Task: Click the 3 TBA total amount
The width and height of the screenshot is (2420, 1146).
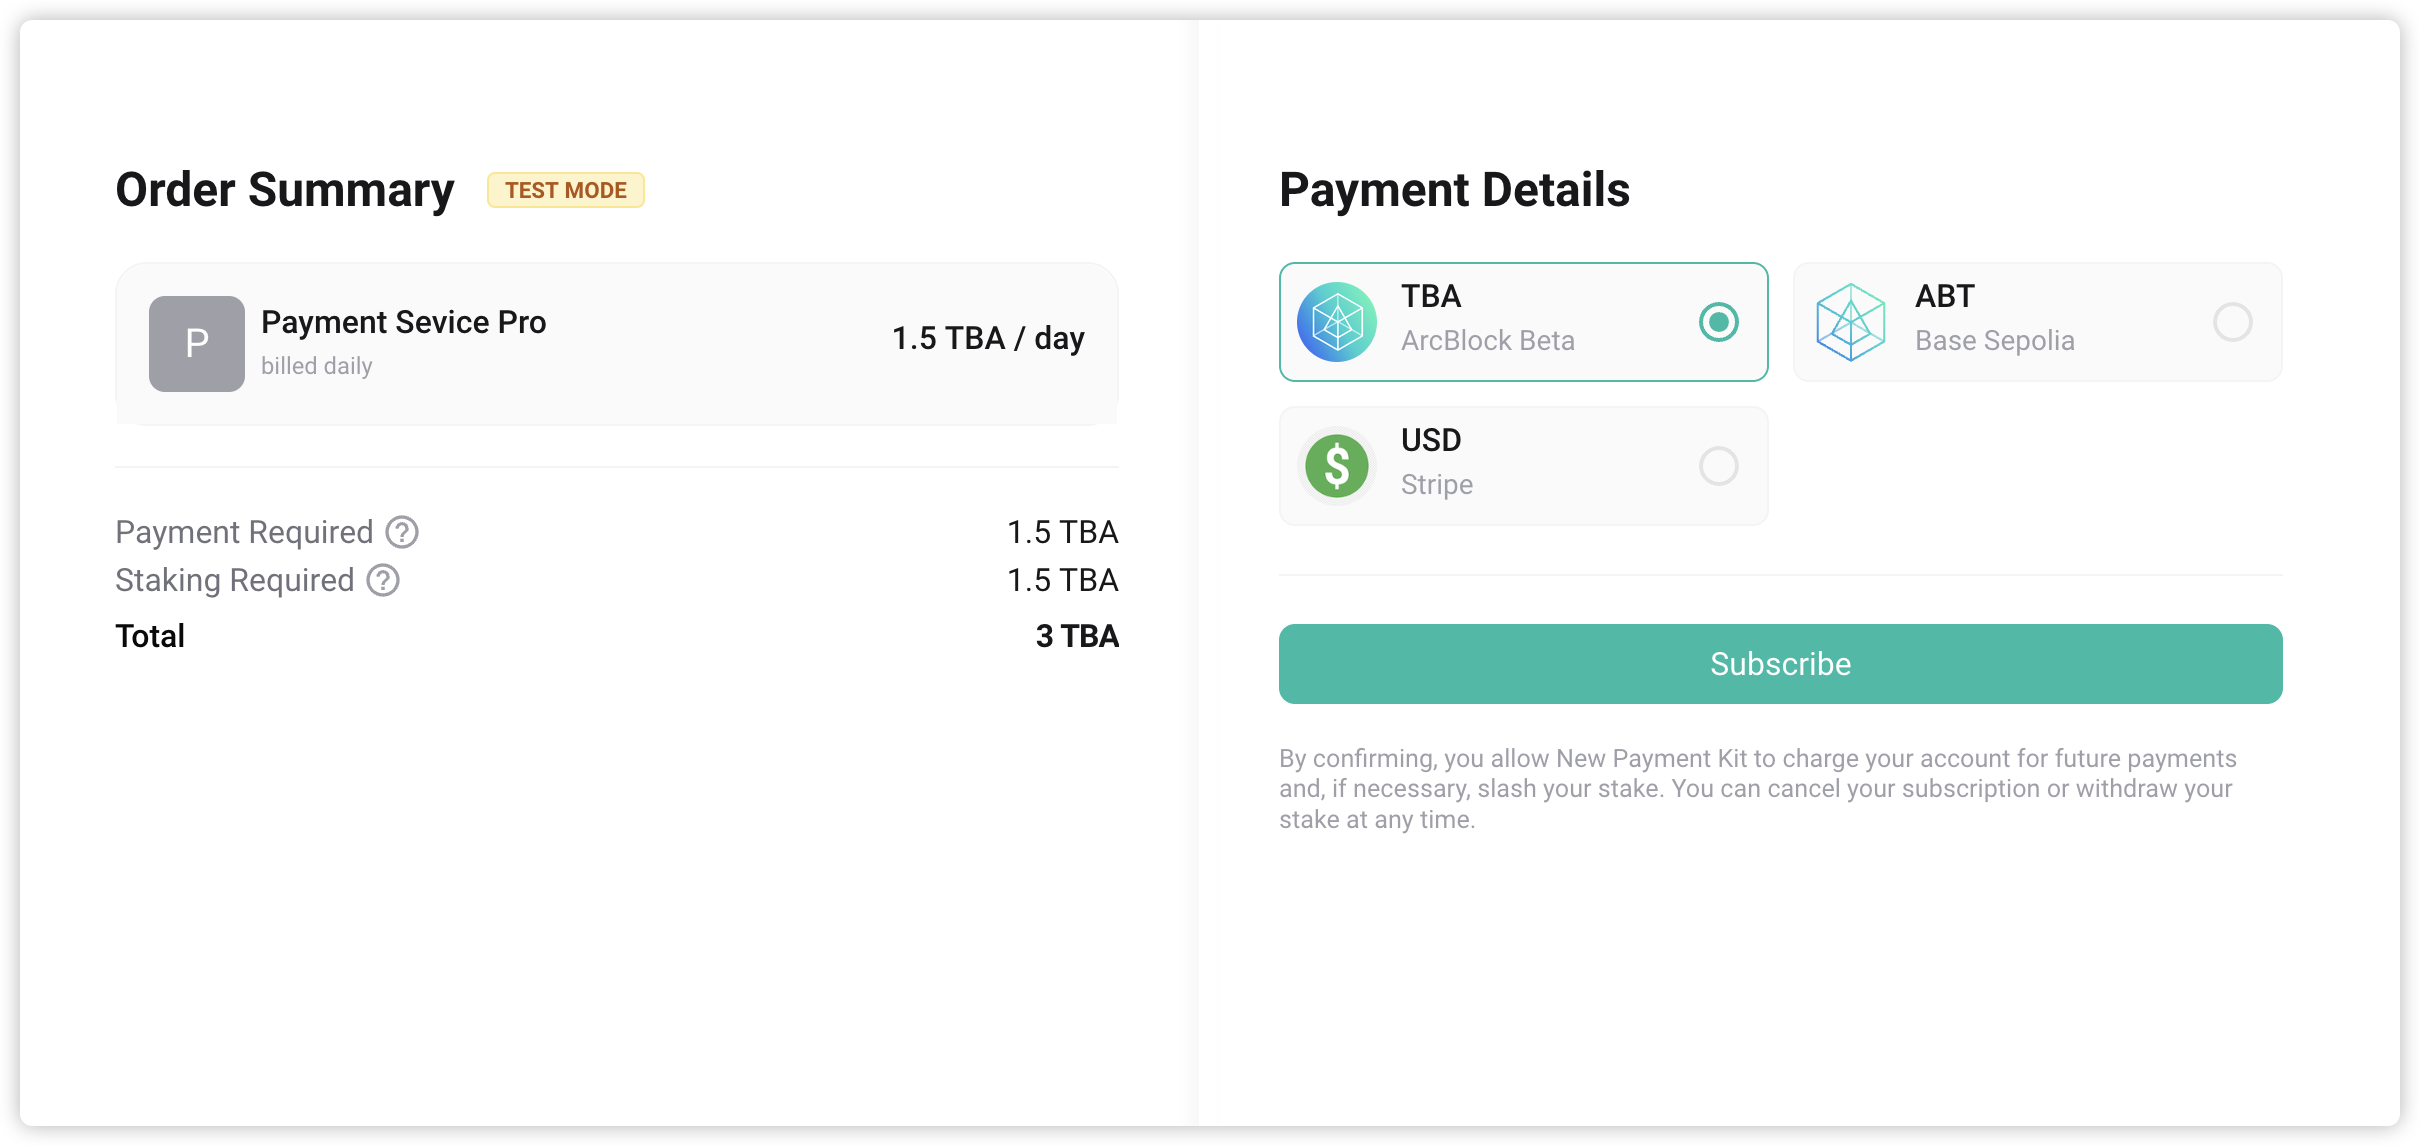Action: click(x=1077, y=636)
